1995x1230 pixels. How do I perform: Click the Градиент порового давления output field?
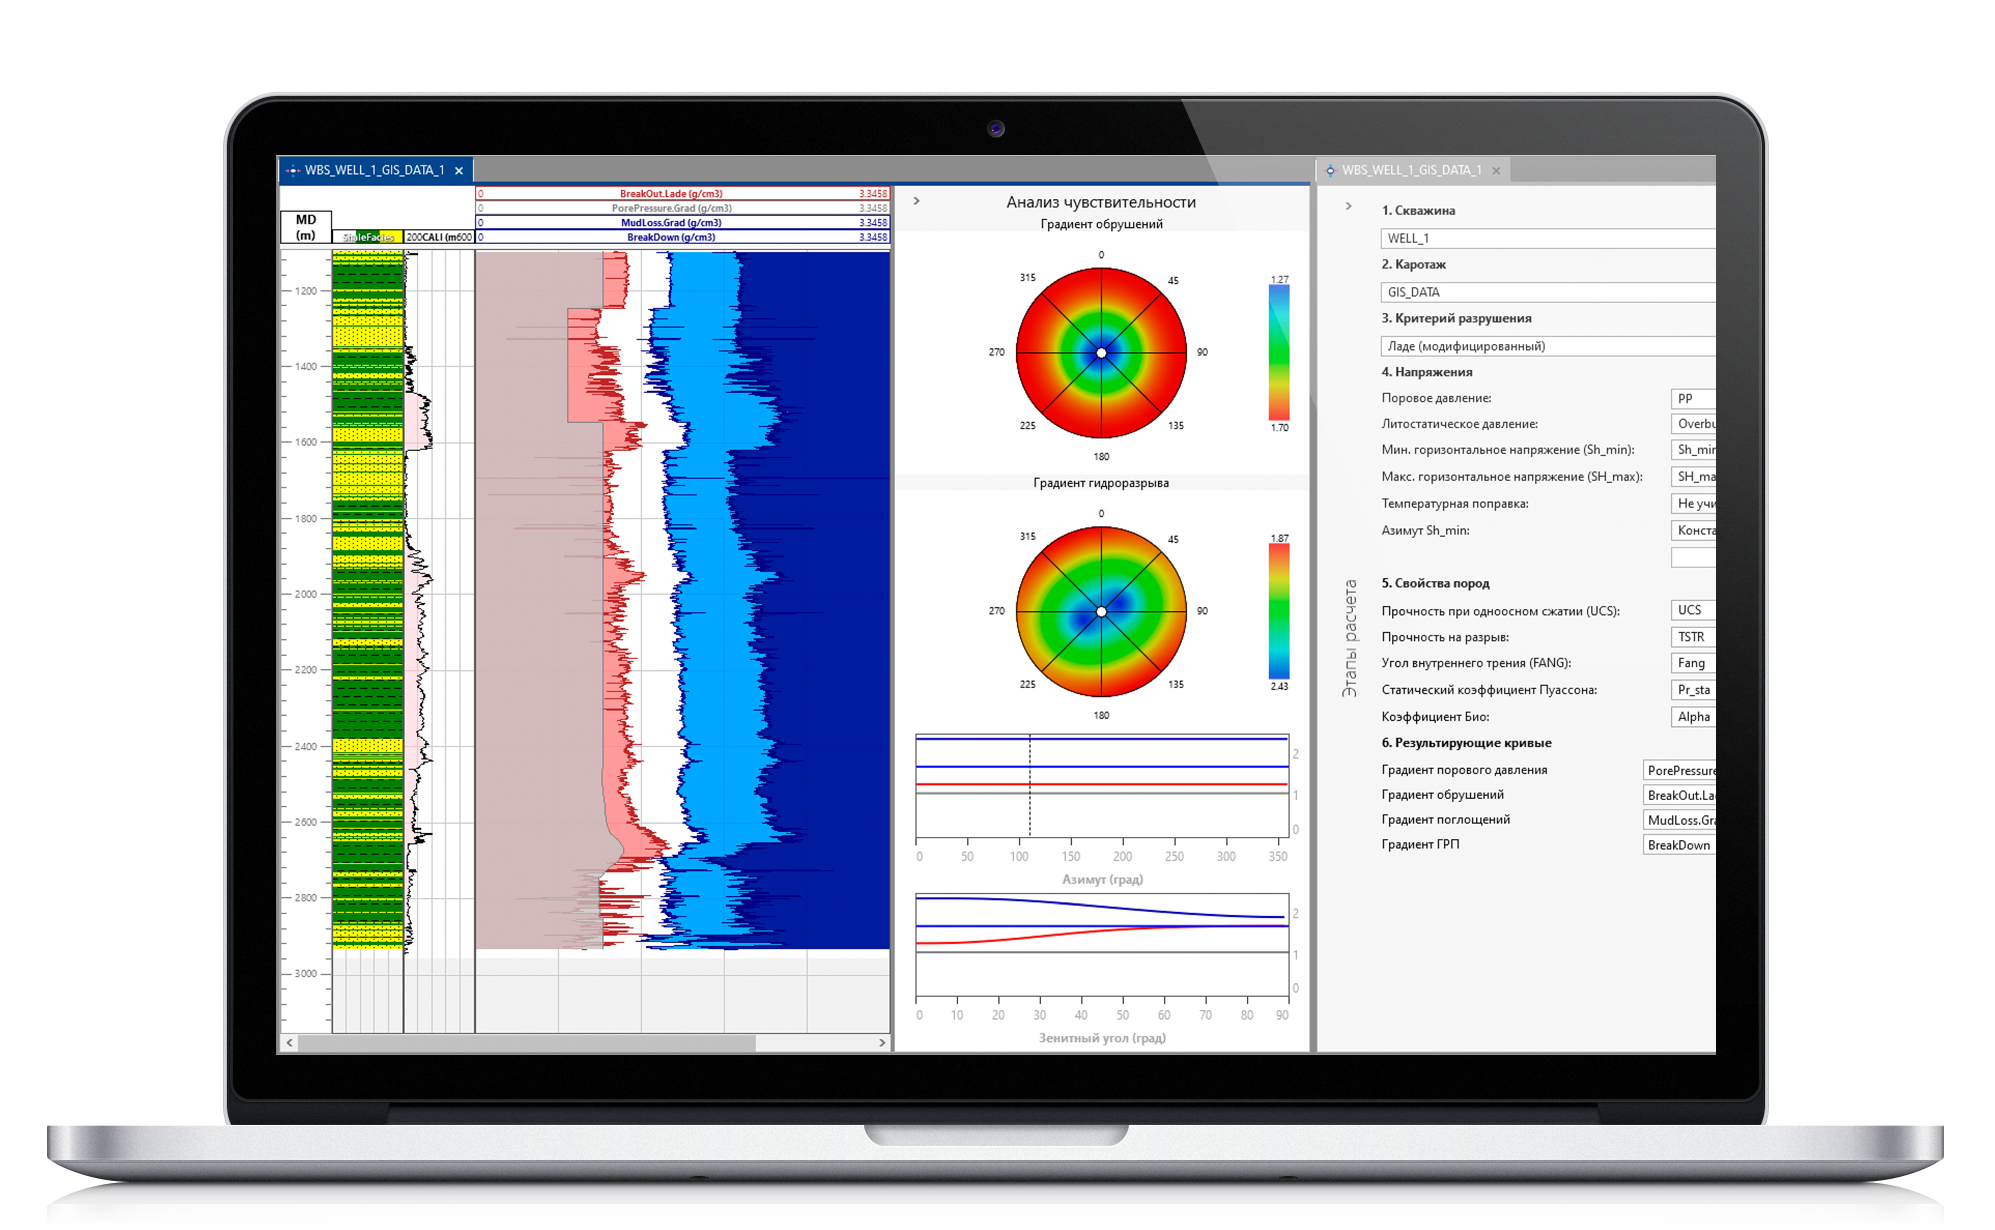(x=1679, y=770)
